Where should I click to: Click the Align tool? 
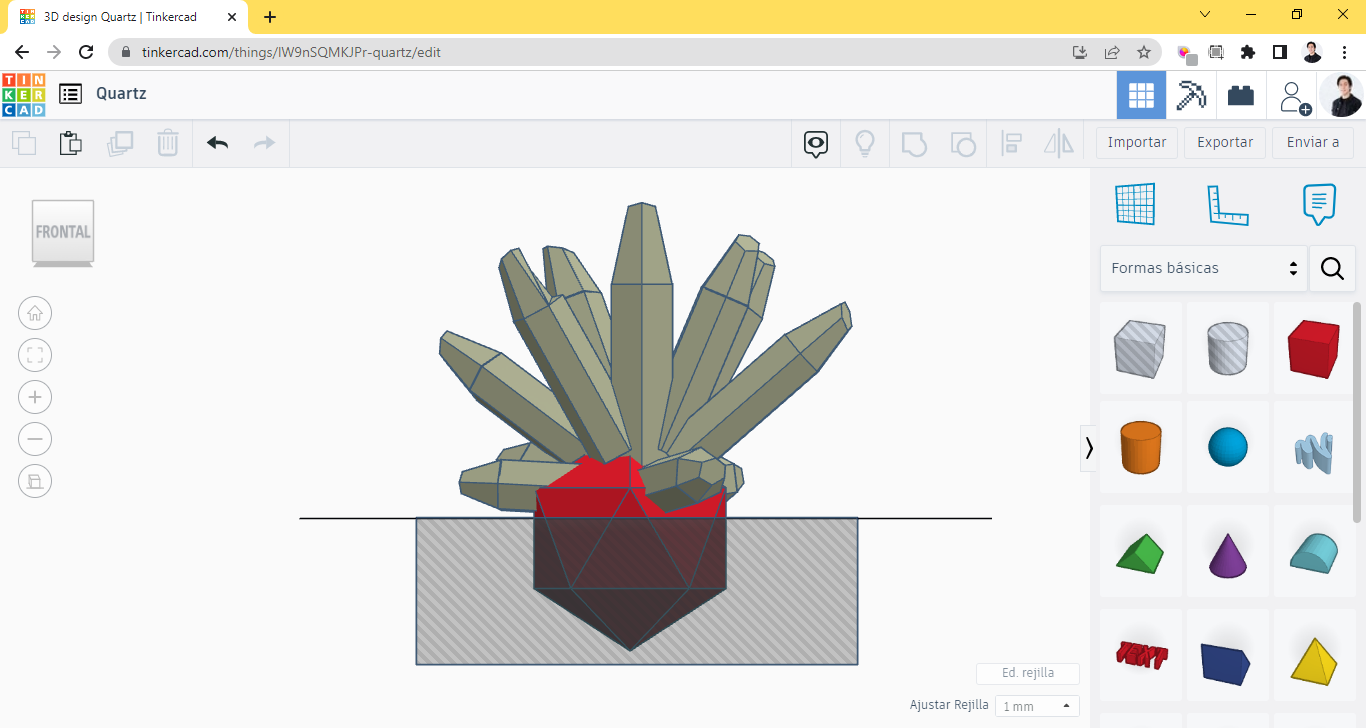[x=1011, y=144]
